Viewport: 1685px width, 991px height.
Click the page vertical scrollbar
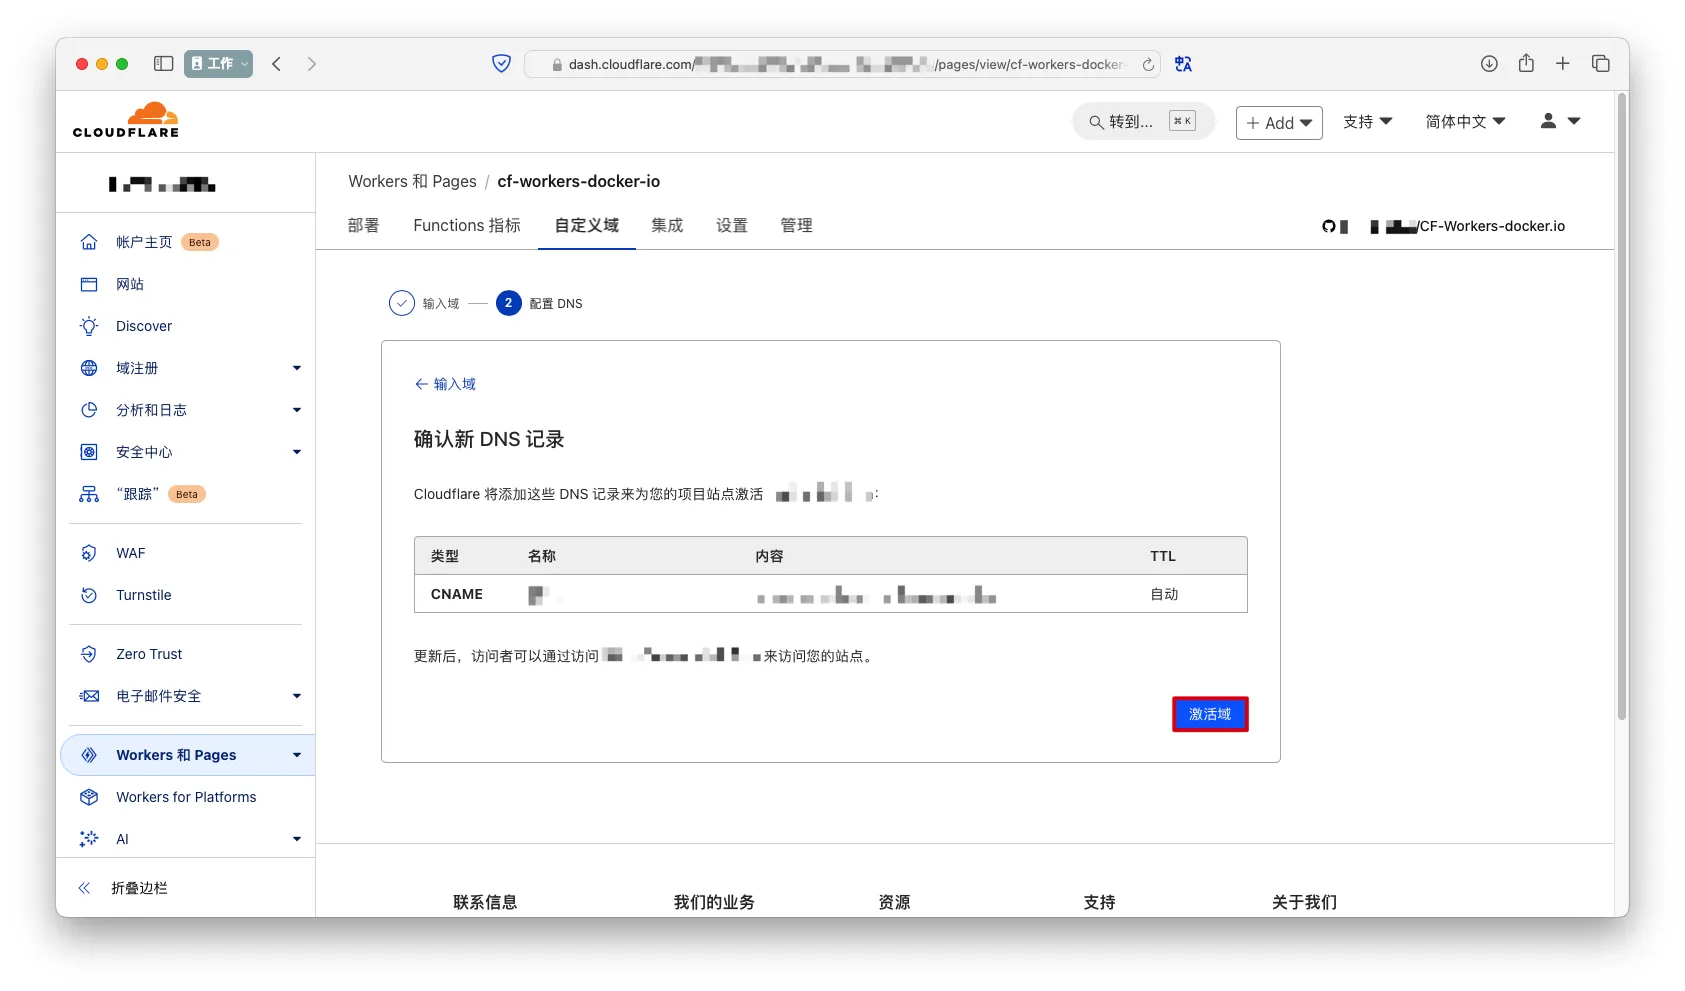[x=1622, y=406]
